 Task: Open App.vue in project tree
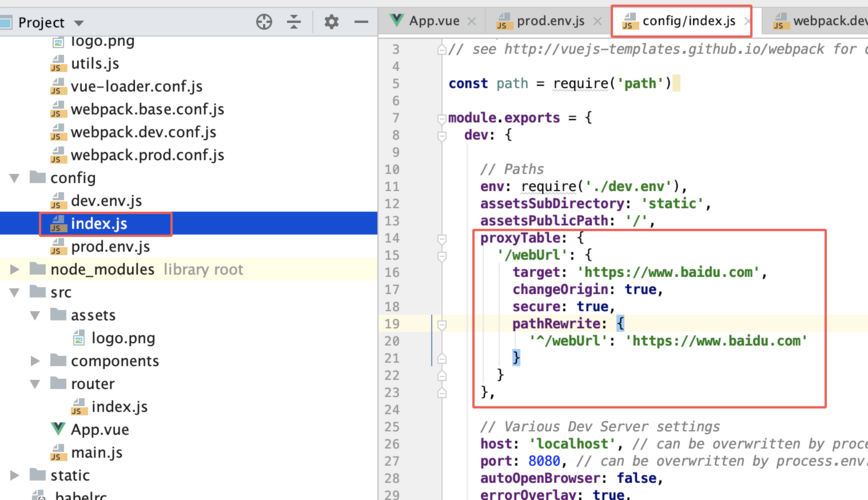click(x=100, y=430)
